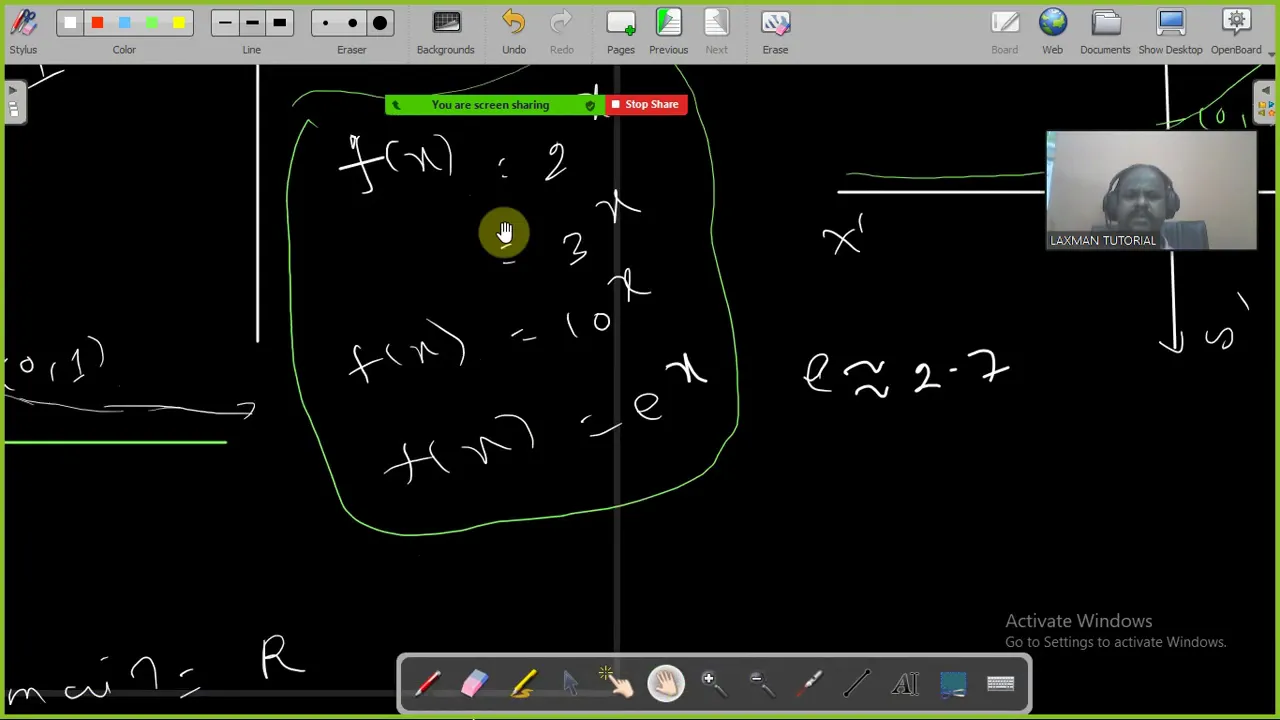This screenshot has height=720, width=1280.
Task: Select the small eraser size
Action: coord(325,22)
